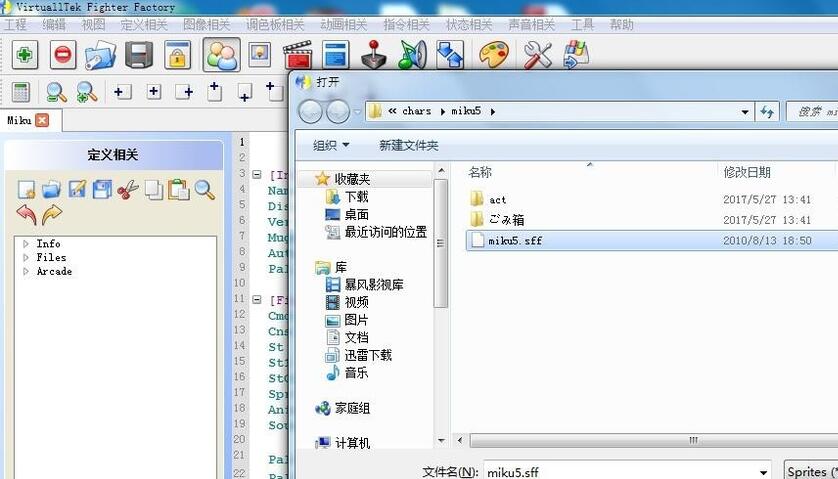Click the navigation pane vertical scrollbar
This screenshot has width=838, height=479.
pos(441,243)
